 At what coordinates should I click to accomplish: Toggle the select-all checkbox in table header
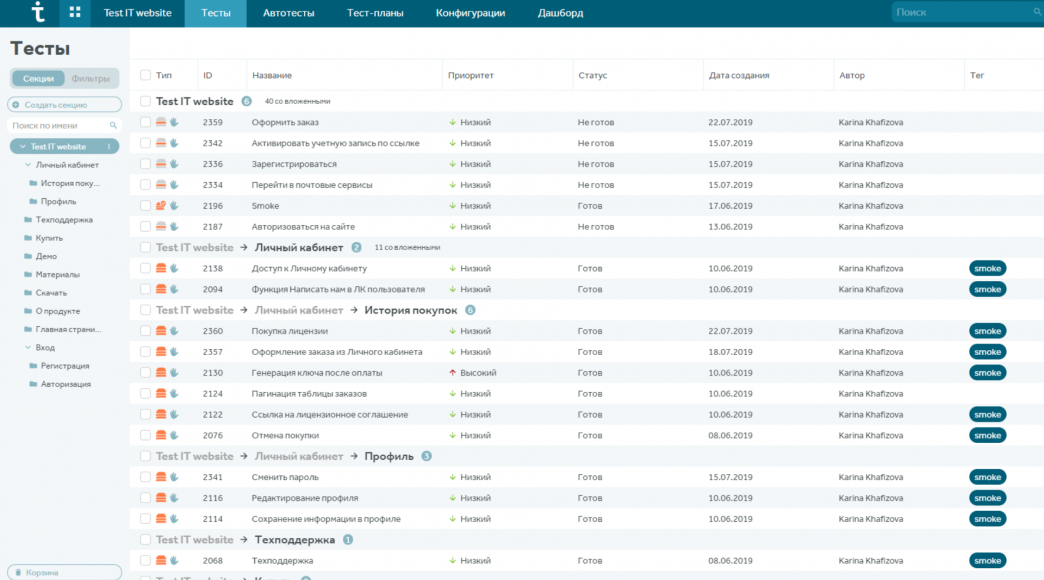[146, 75]
